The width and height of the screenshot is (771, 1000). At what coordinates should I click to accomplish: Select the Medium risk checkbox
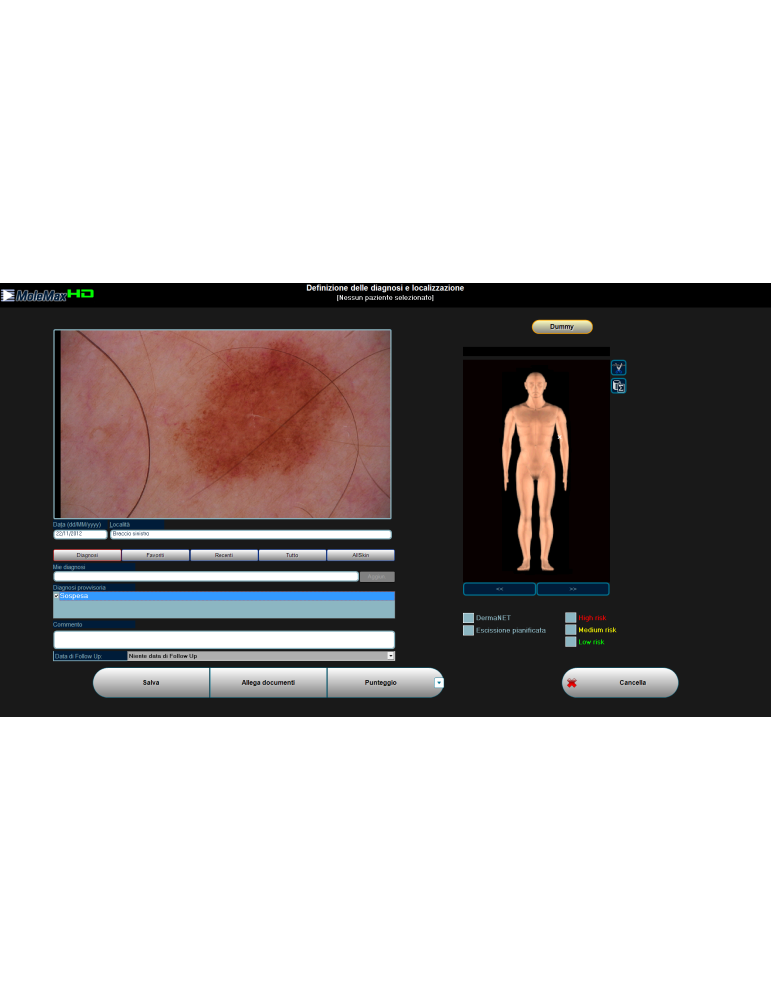pyautogui.click(x=571, y=630)
